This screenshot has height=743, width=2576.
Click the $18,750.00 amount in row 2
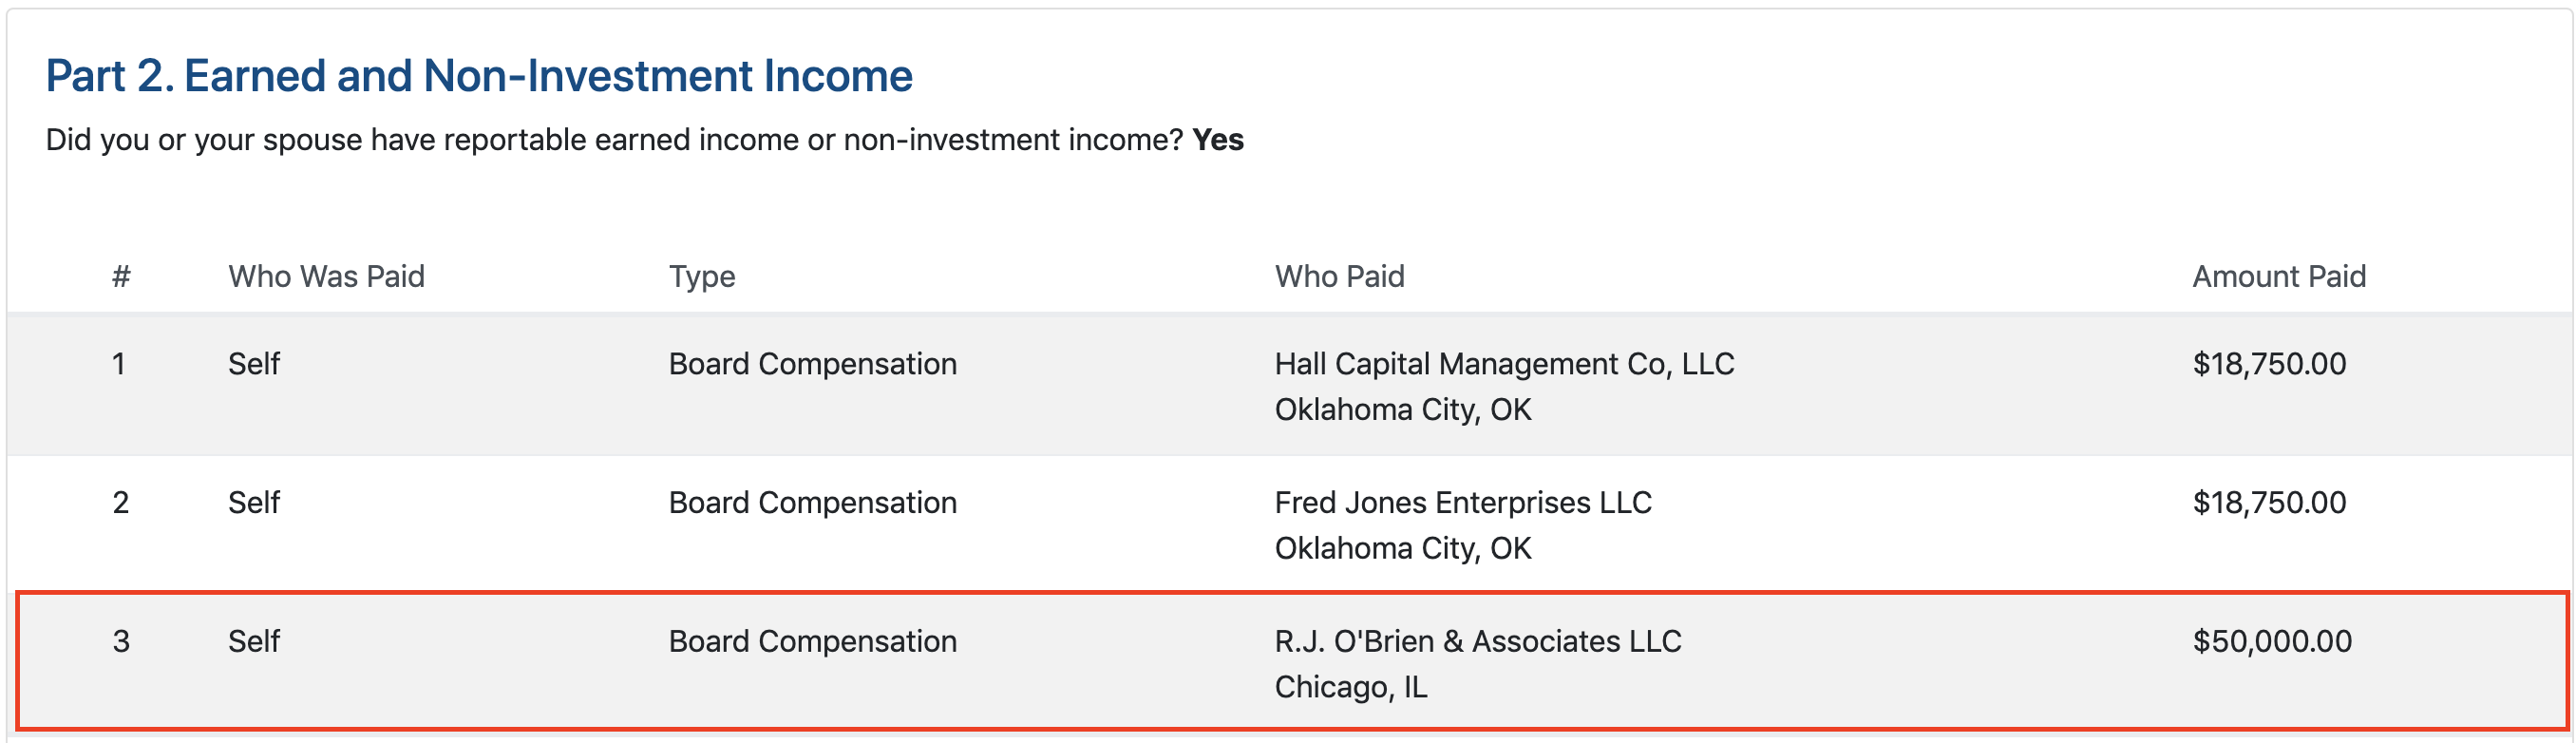2268,502
